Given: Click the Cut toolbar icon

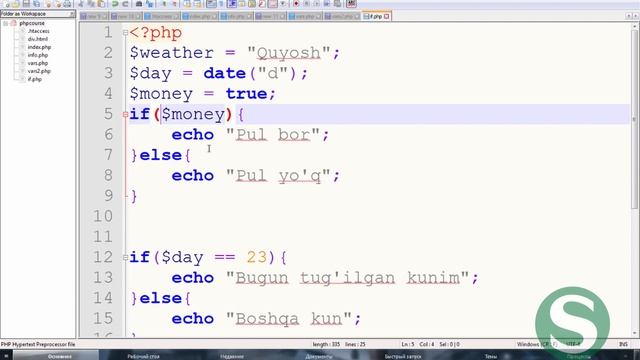Looking at the screenshot, I should click(81, 4).
